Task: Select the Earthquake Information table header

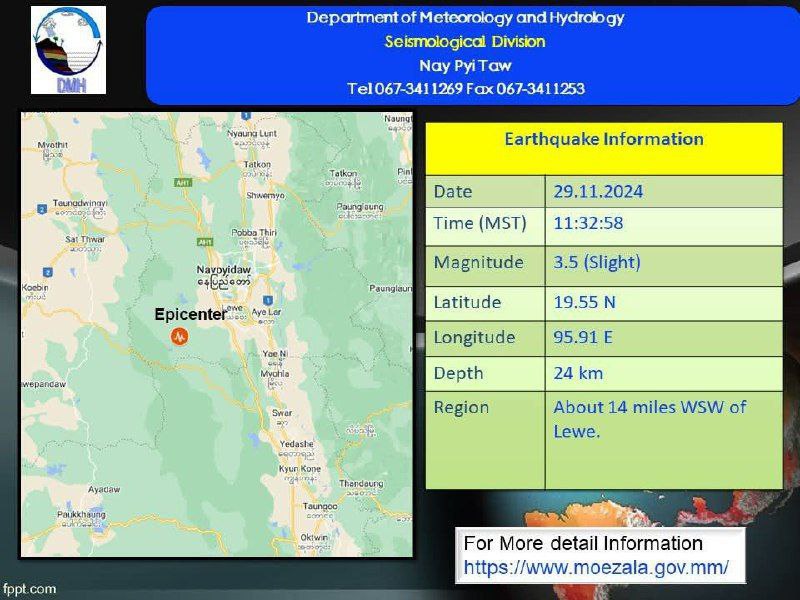Action: pyautogui.click(x=603, y=139)
